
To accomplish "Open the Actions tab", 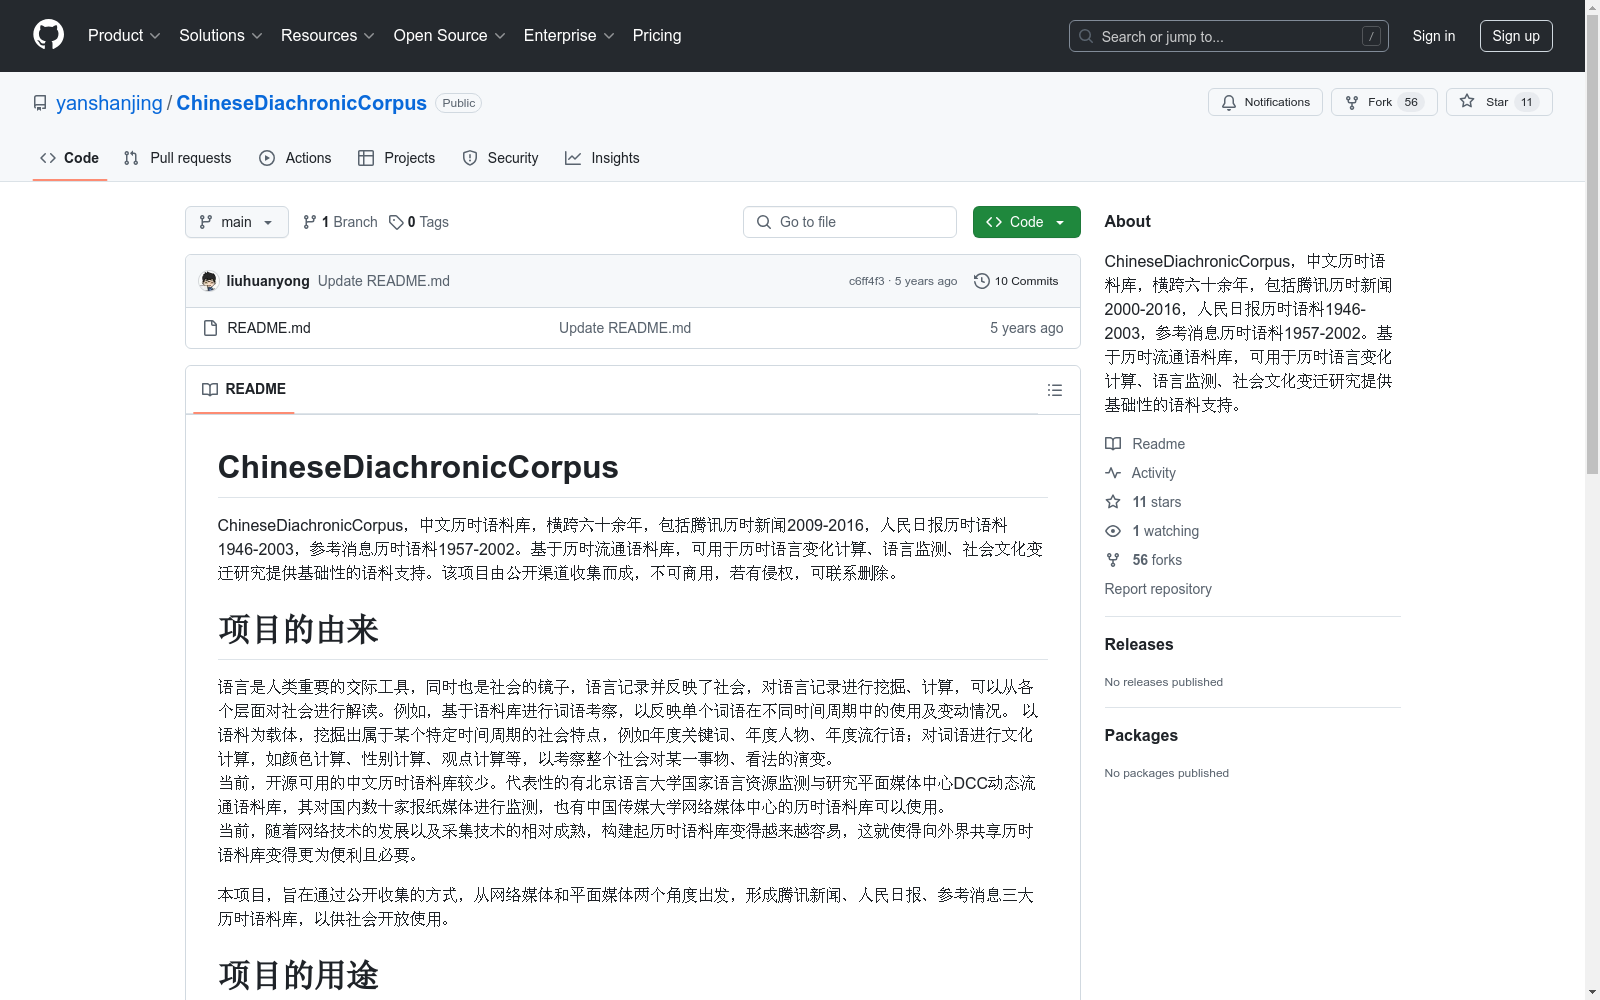I will coord(295,158).
